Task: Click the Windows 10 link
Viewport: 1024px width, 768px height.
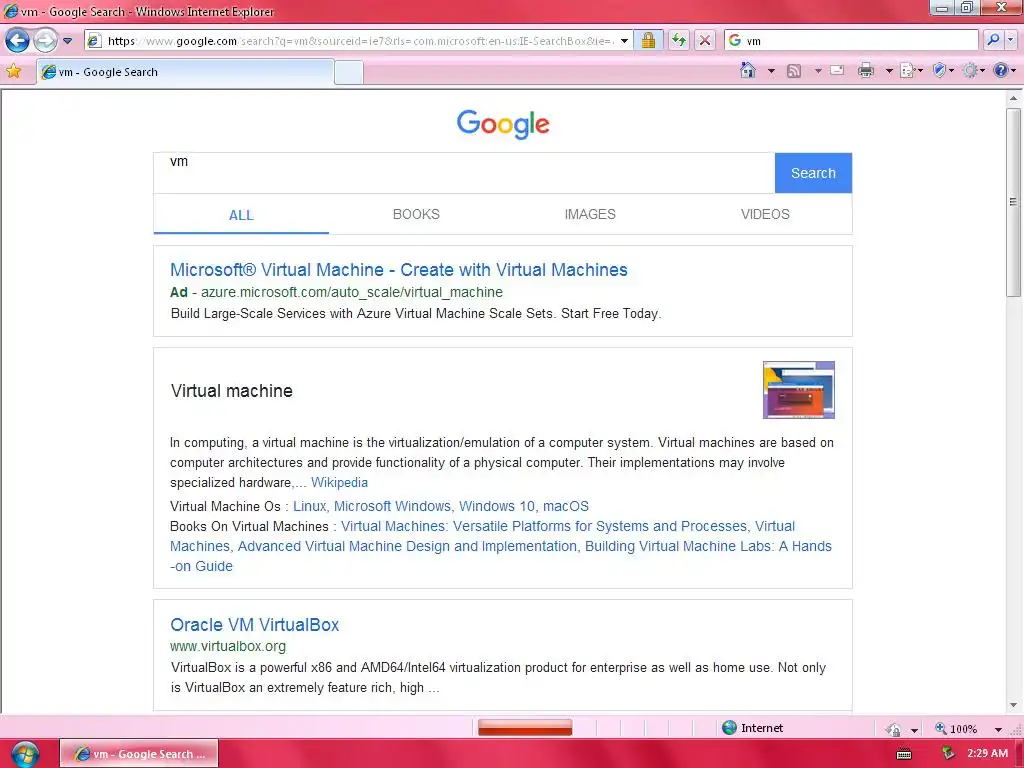Action: [496, 506]
